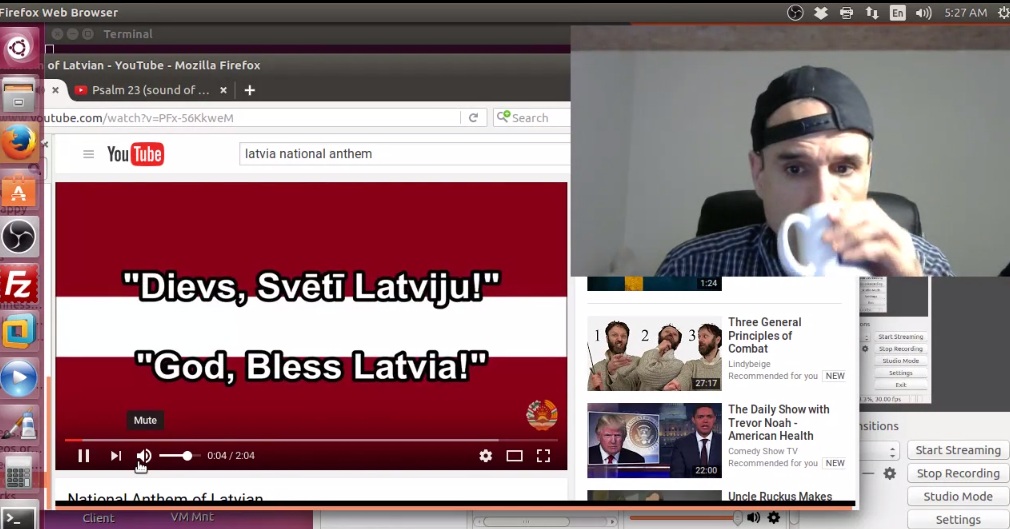Open OBS Settings button
This screenshot has height=529, width=1010.
click(958, 519)
